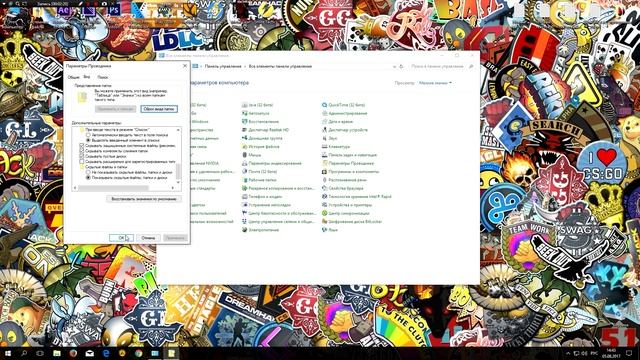
Task: Open the Windows Start button
Action: pos(8,353)
